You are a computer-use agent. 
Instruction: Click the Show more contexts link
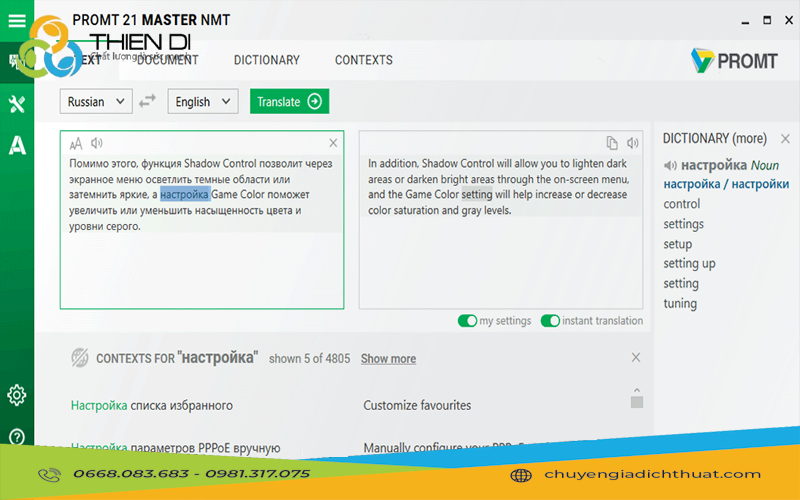(388, 358)
